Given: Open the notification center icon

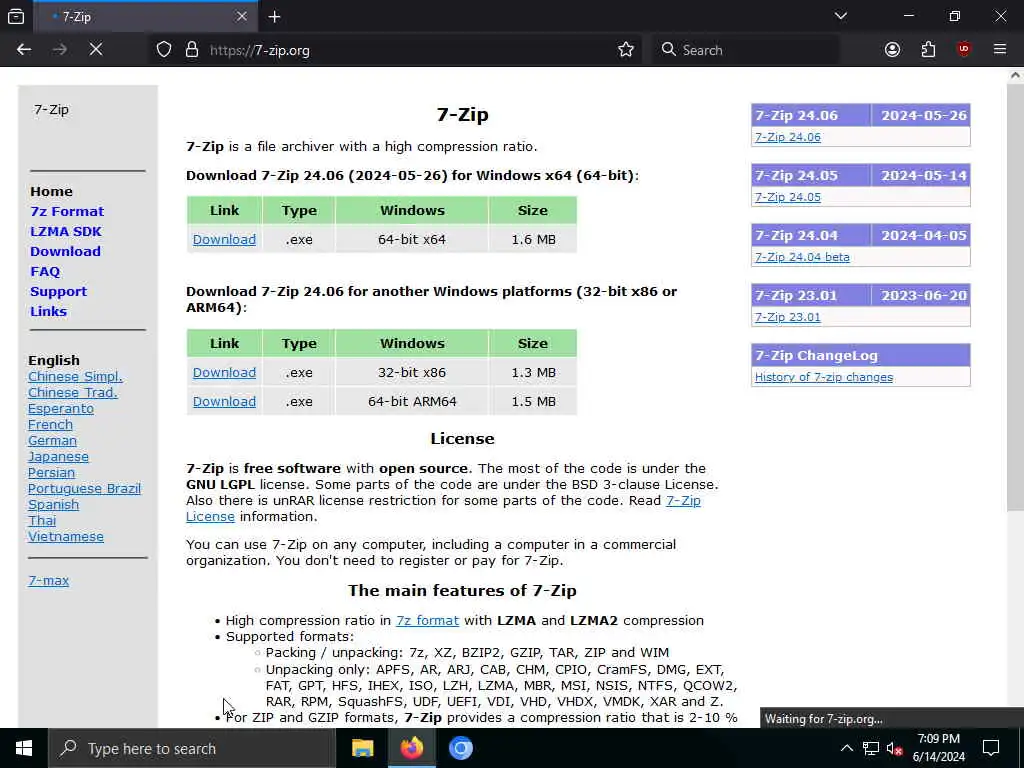Looking at the screenshot, I should click(991, 748).
